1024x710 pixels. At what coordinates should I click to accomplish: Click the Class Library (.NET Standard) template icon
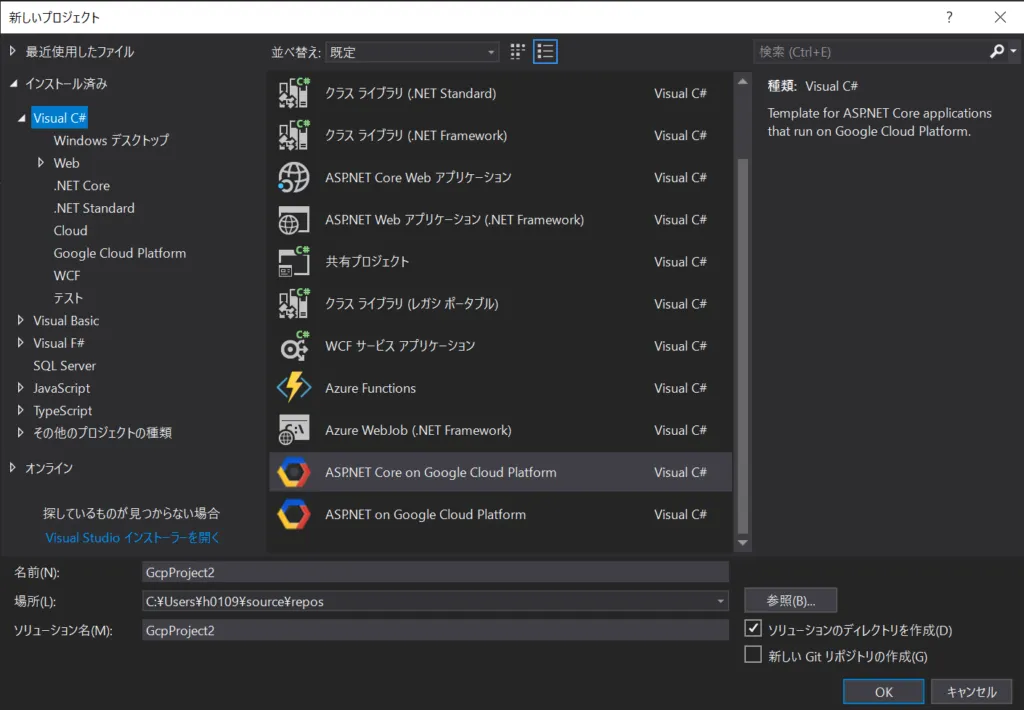[294, 93]
